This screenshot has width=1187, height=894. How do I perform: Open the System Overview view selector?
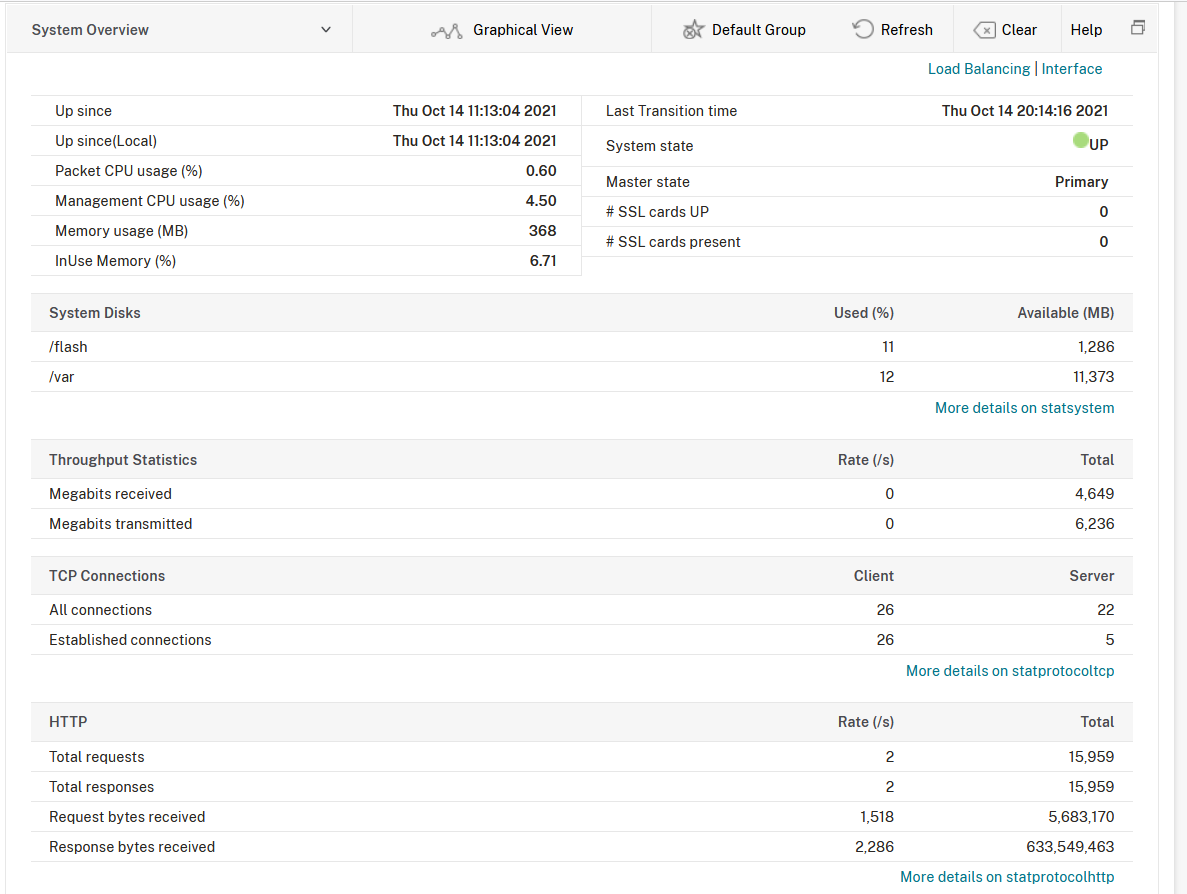180,30
